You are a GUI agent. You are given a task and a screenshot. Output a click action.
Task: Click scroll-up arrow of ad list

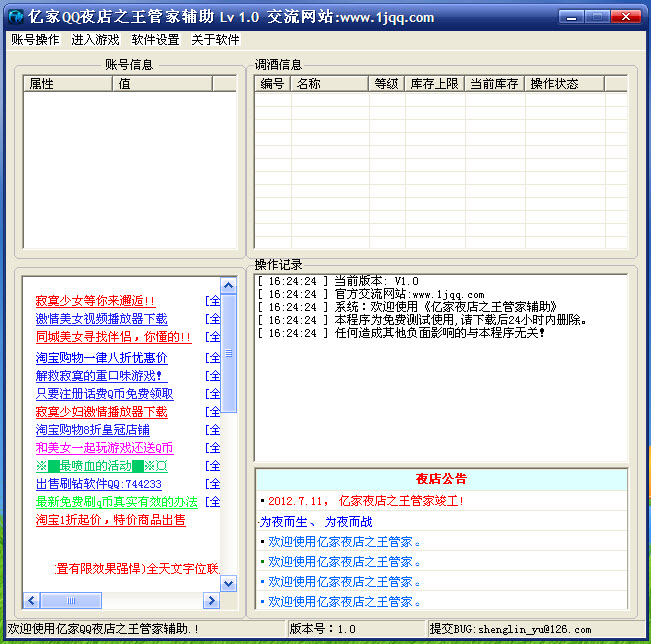[x=228, y=286]
